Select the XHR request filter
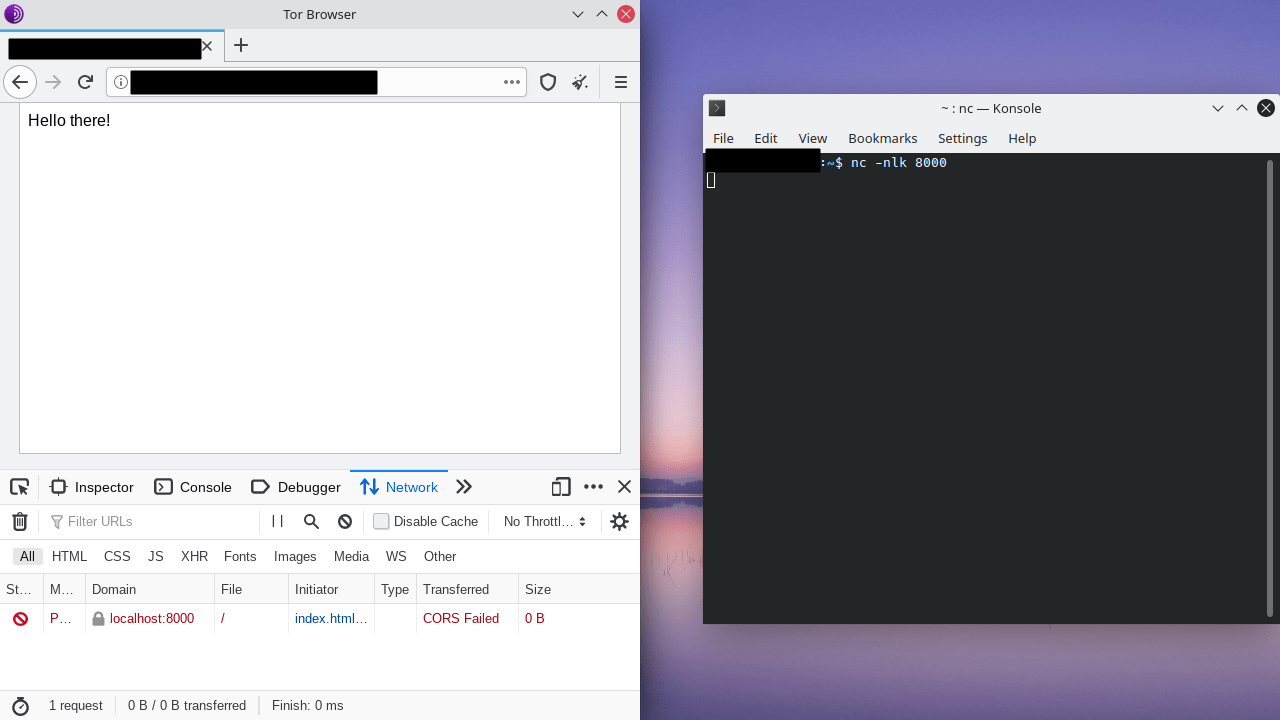Viewport: 1280px width, 720px height. 194,556
